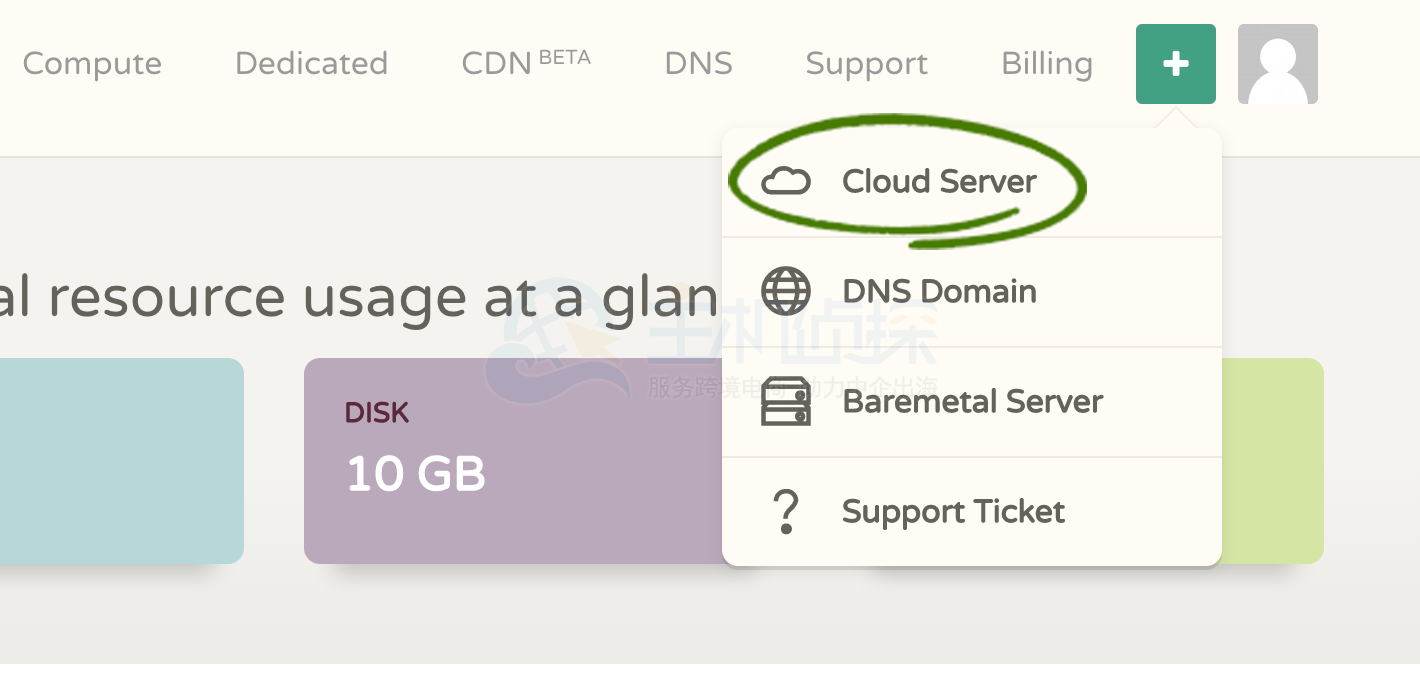Screen dimensions: 1420x686
Task: Open the Support page from navbar
Action: tap(866, 64)
